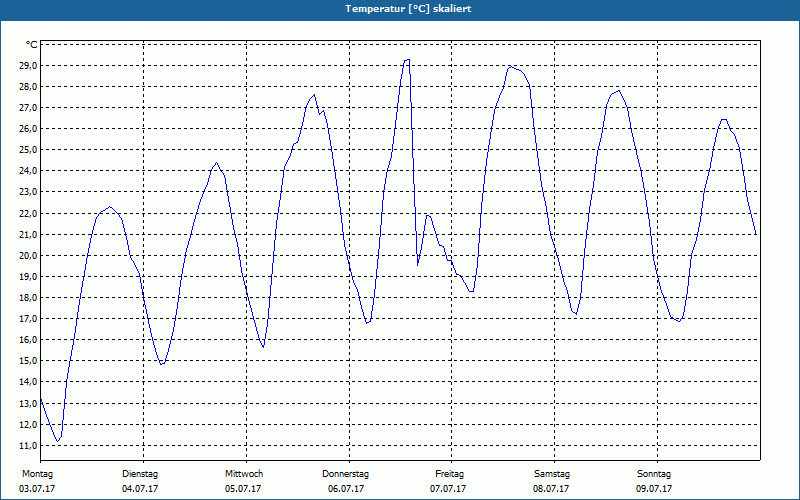Click the date 06.07.17

click(x=346, y=489)
